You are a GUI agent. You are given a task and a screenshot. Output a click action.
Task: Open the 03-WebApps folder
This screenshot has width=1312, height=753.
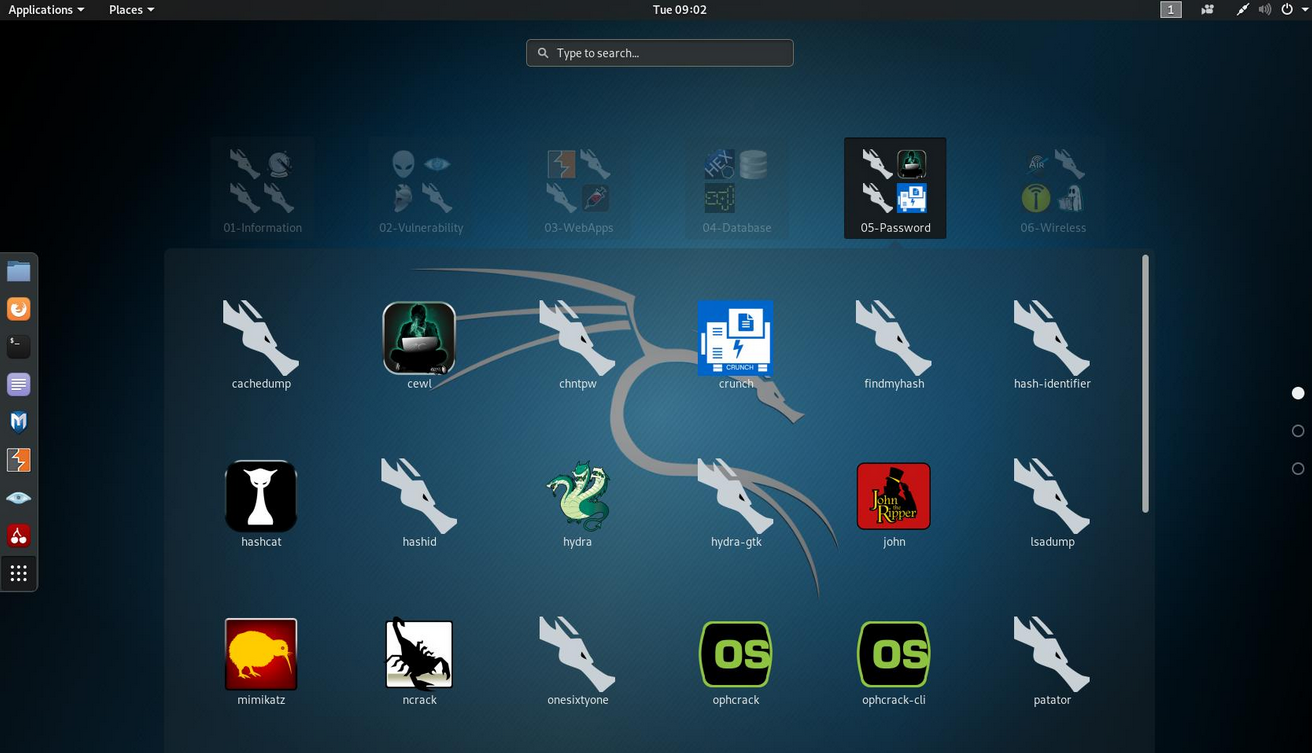[x=579, y=188]
